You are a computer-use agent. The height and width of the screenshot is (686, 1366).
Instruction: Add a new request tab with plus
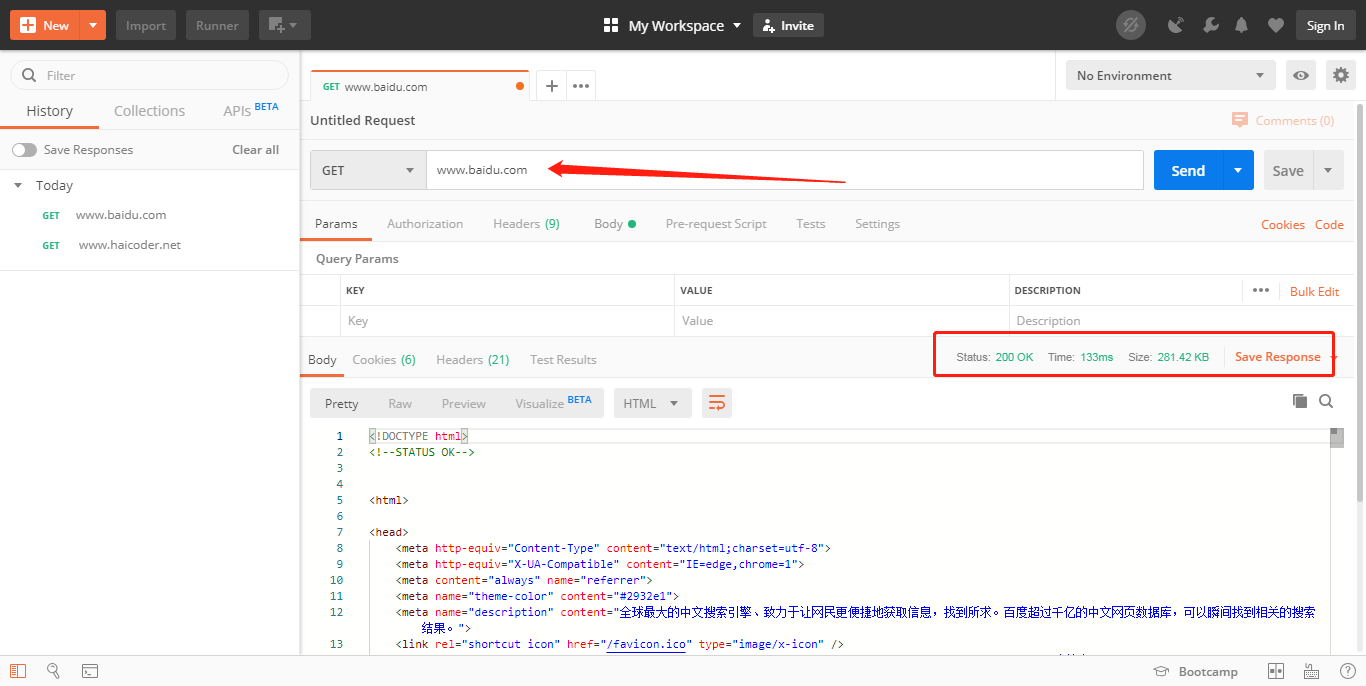pyautogui.click(x=551, y=86)
